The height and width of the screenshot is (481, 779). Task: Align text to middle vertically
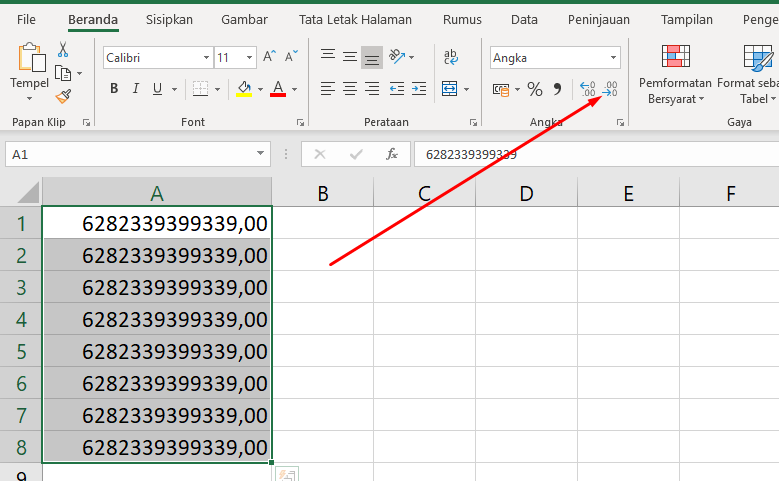tap(350, 56)
